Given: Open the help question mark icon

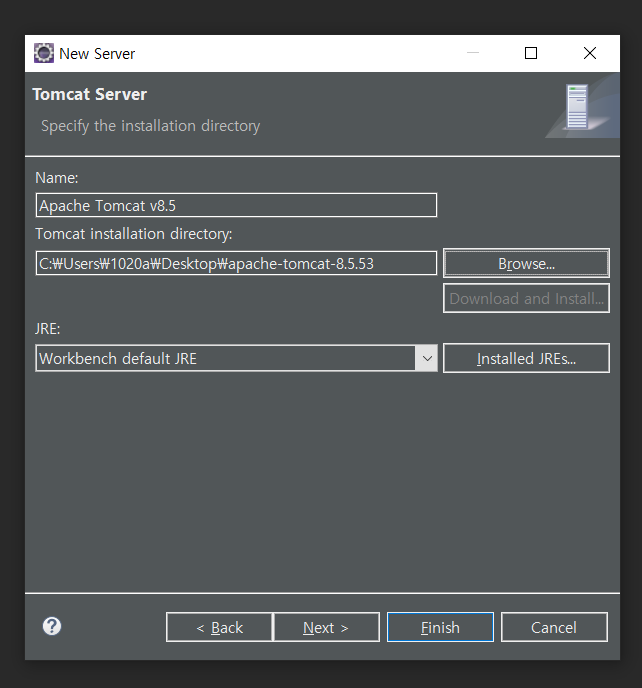Looking at the screenshot, I should coord(52,626).
